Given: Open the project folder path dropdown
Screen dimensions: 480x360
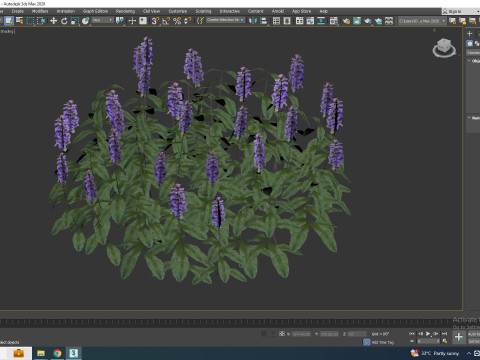Looking at the screenshot, I should [x=422, y=21].
